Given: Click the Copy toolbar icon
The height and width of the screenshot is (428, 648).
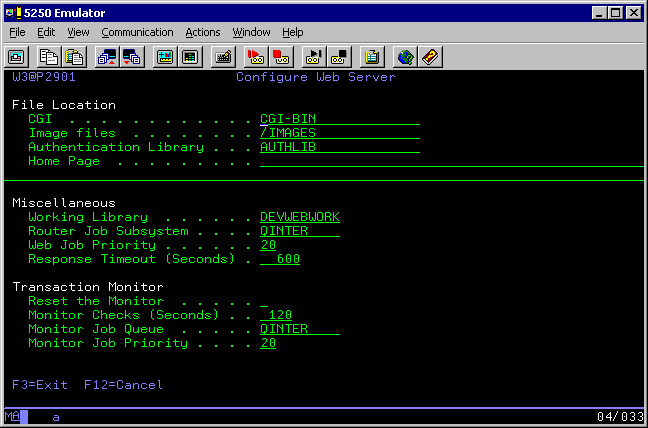Looking at the screenshot, I should point(49,57).
